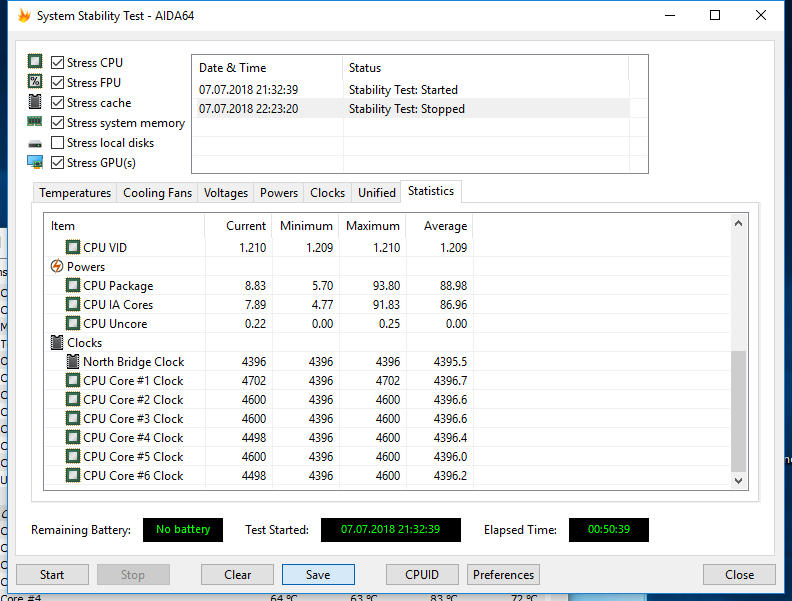This screenshot has height=601, width=792.
Task: Click the Start button
Action: coord(52,575)
